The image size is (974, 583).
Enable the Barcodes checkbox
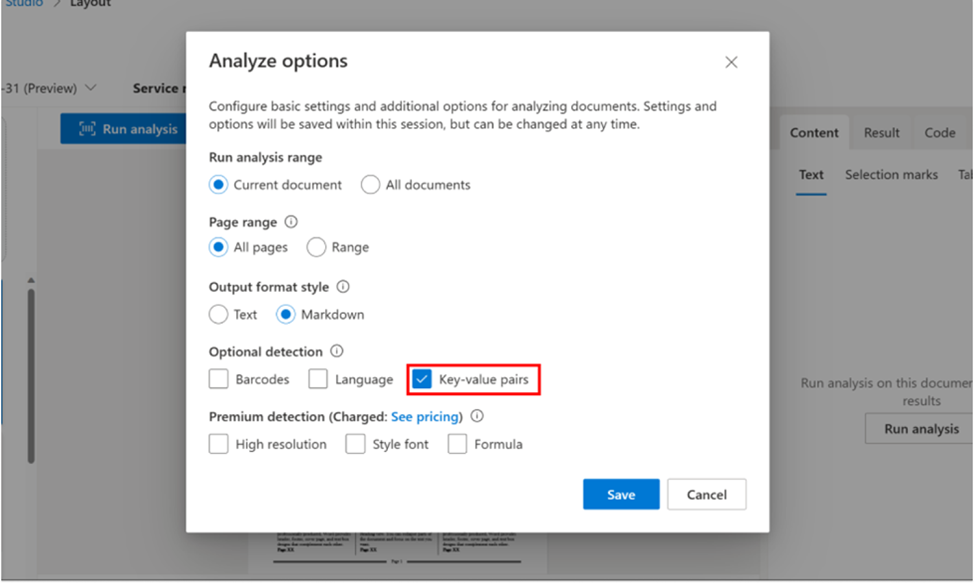coord(219,380)
